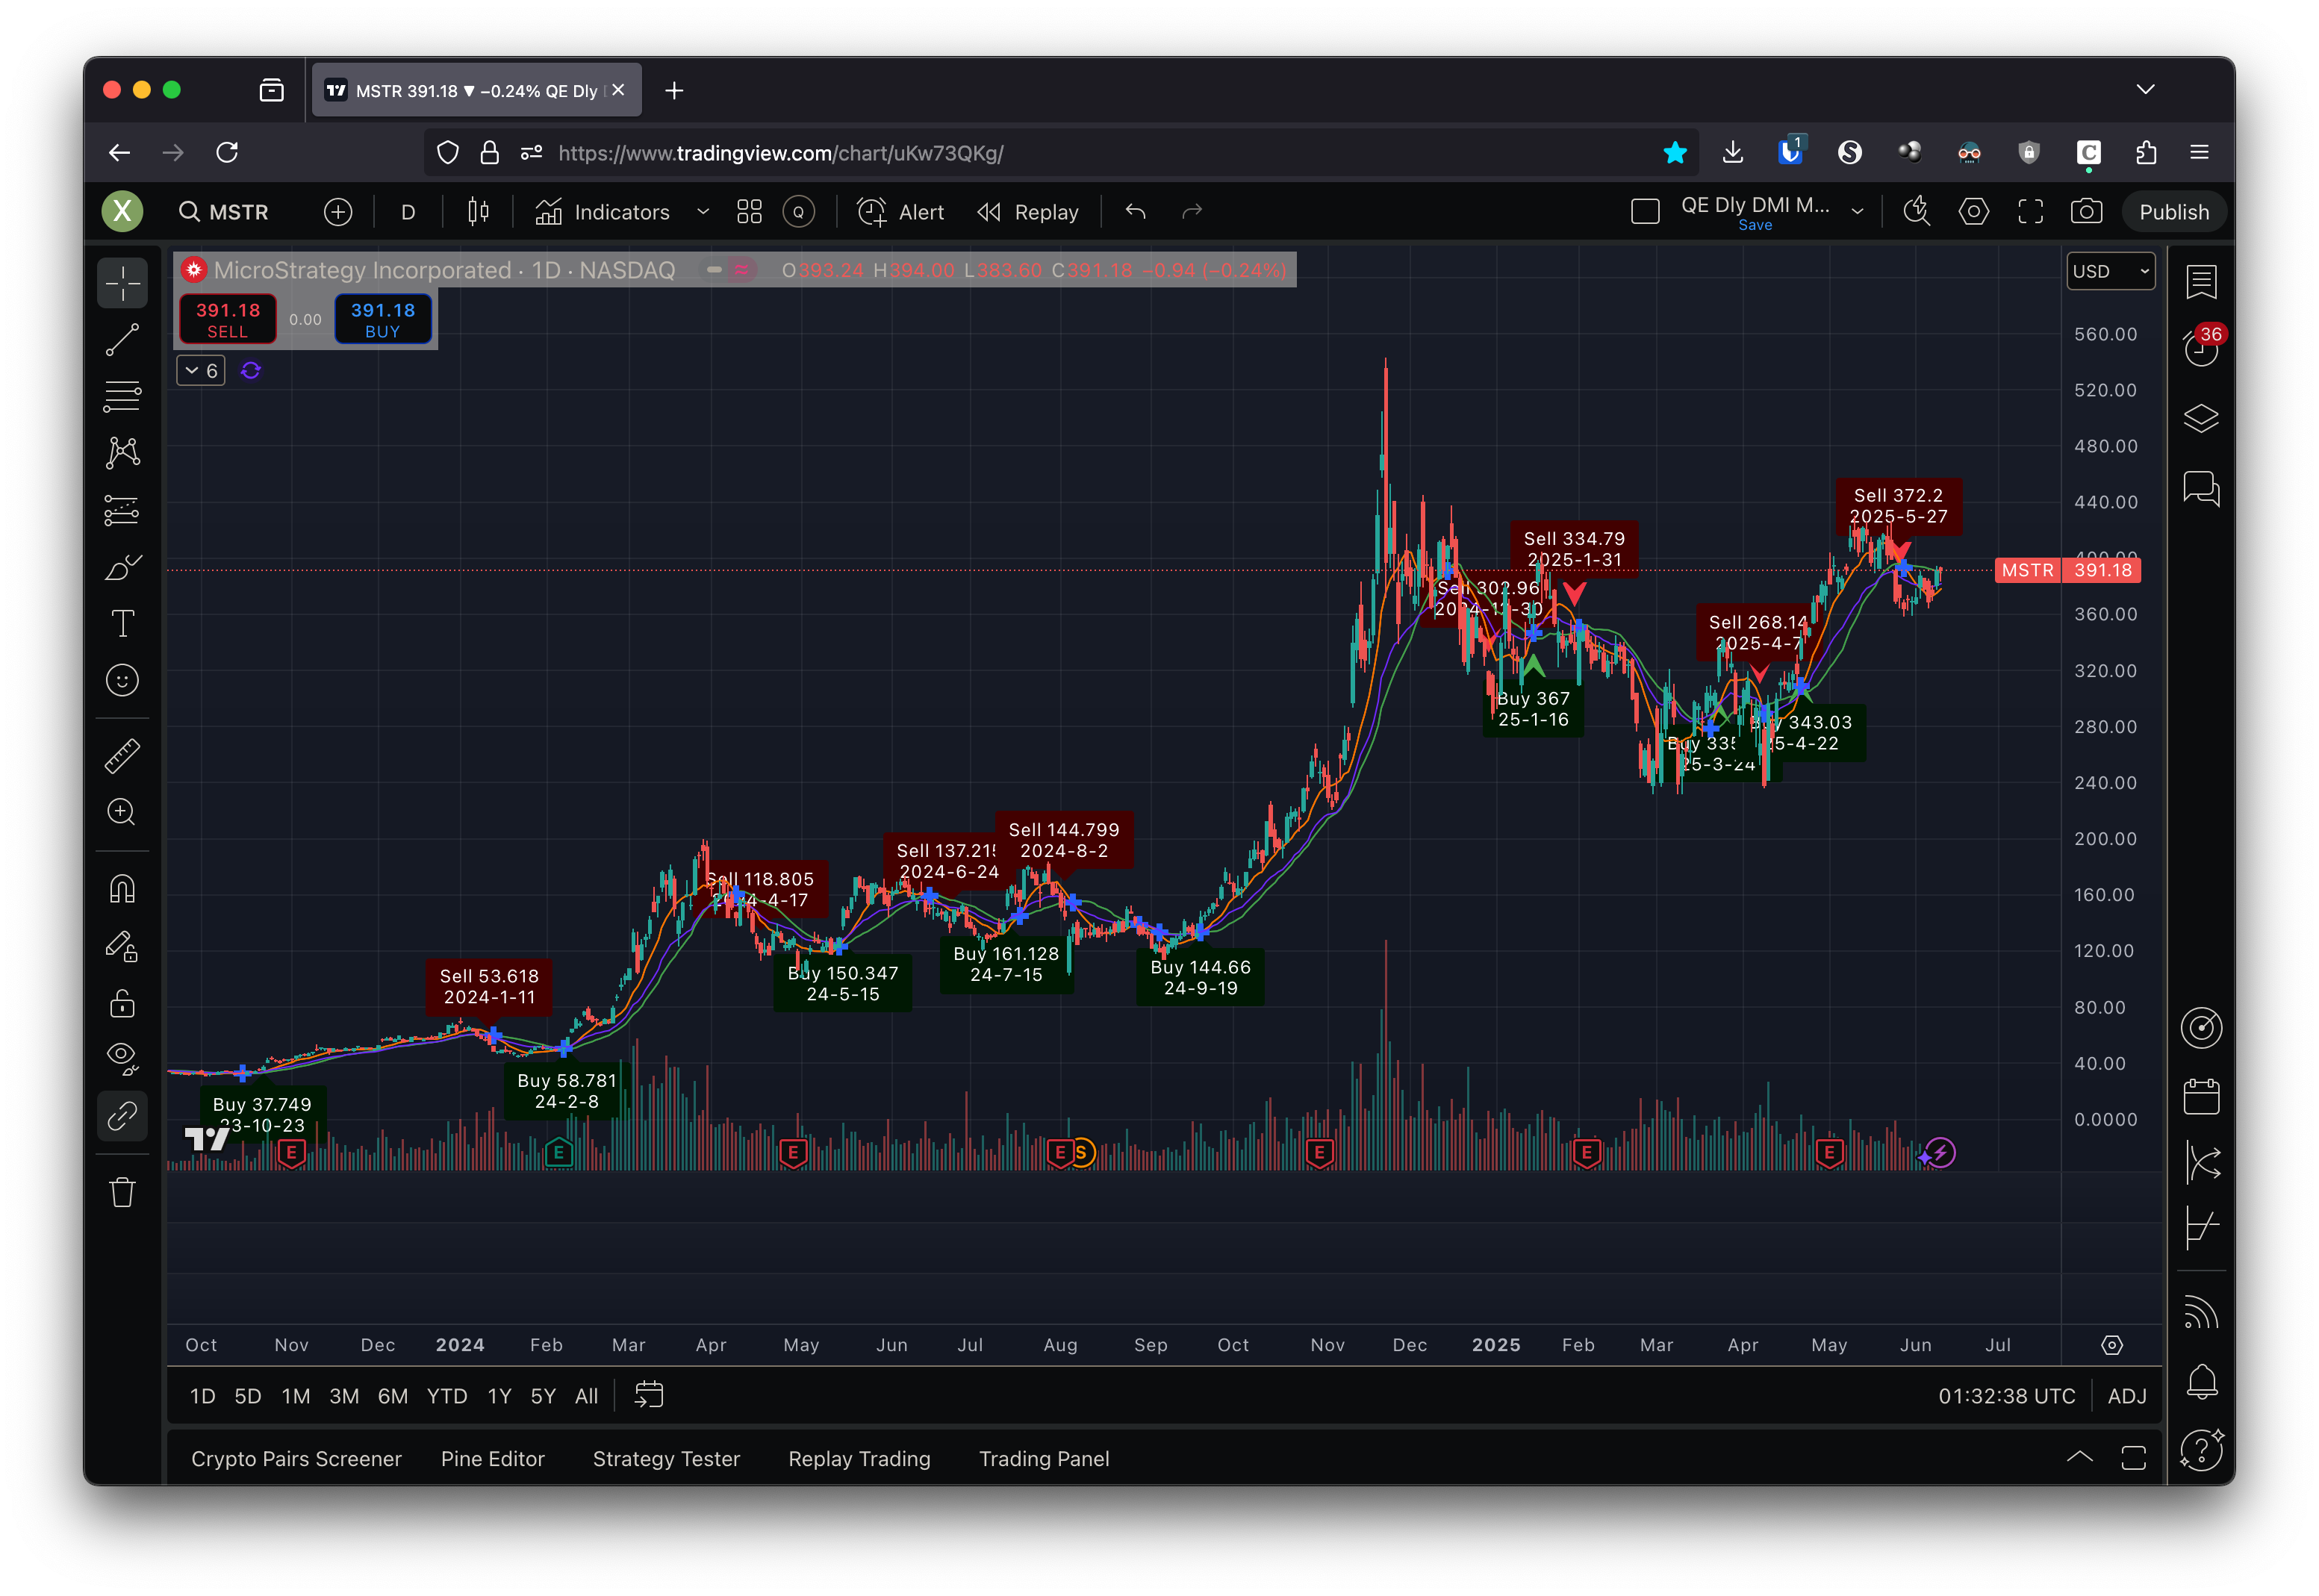Screen dimensions: 2319x1596
Task: Open the Measure ruler tool
Action: tap(122, 756)
